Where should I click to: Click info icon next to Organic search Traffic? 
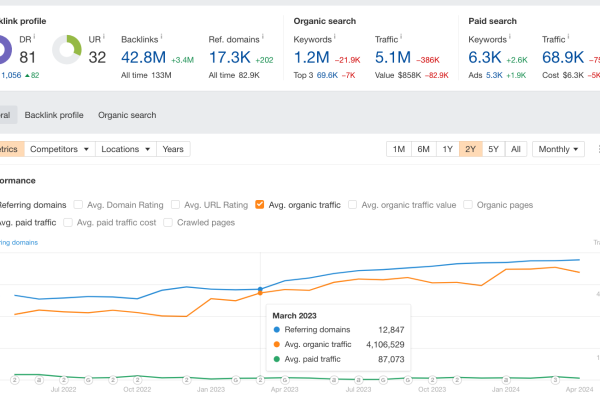click(x=401, y=37)
